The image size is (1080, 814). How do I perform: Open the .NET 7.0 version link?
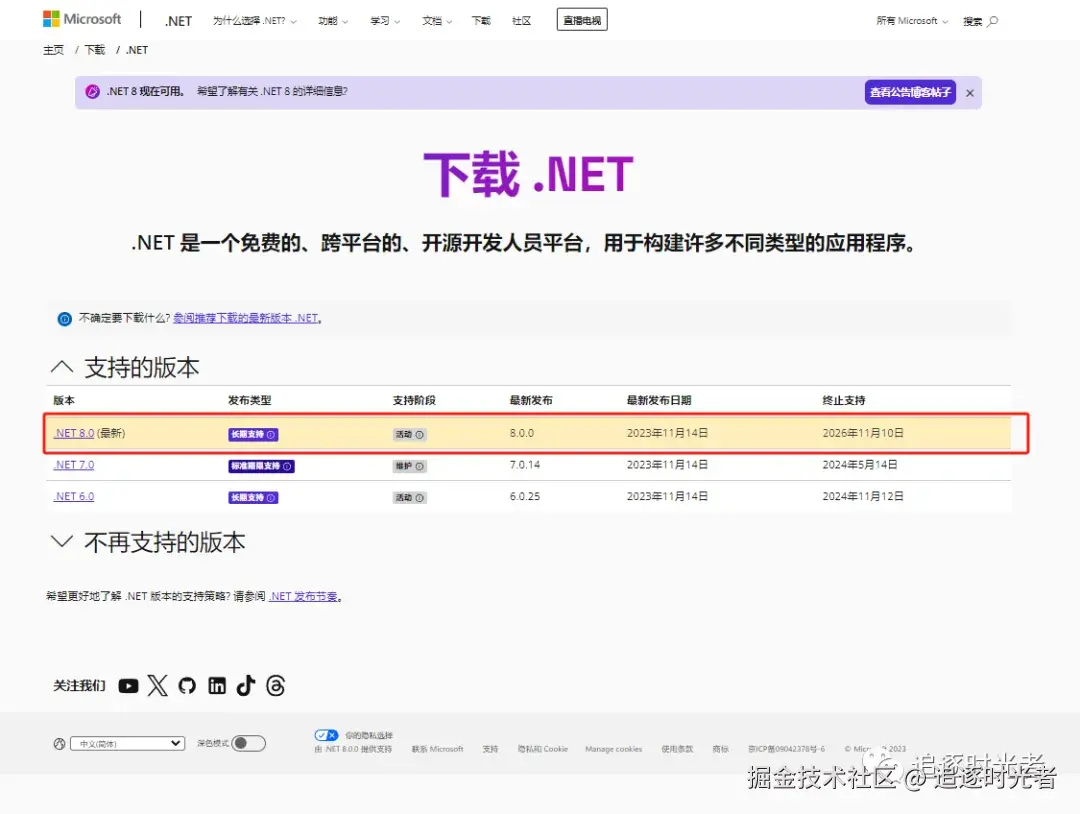click(74, 465)
